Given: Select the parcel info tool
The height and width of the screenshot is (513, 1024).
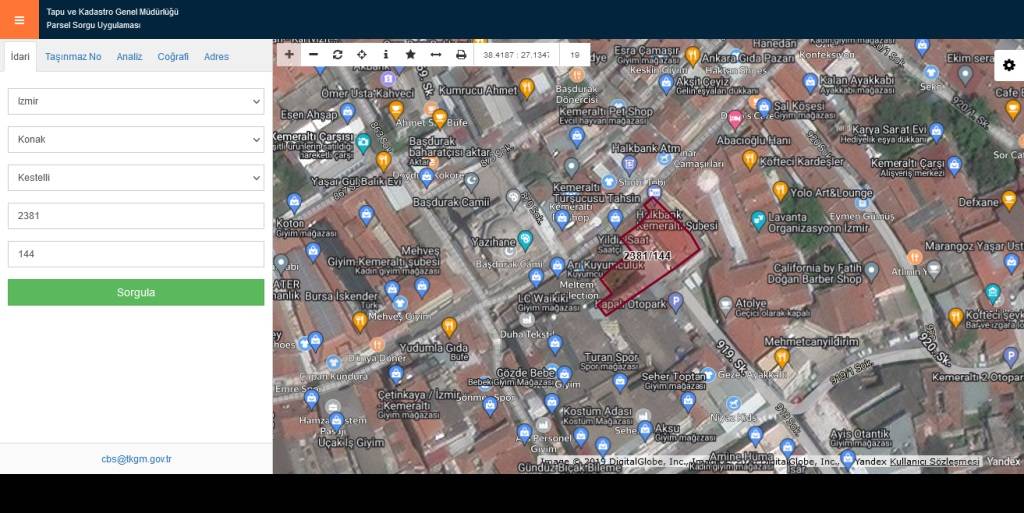Looking at the screenshot, I should (386, 54).
